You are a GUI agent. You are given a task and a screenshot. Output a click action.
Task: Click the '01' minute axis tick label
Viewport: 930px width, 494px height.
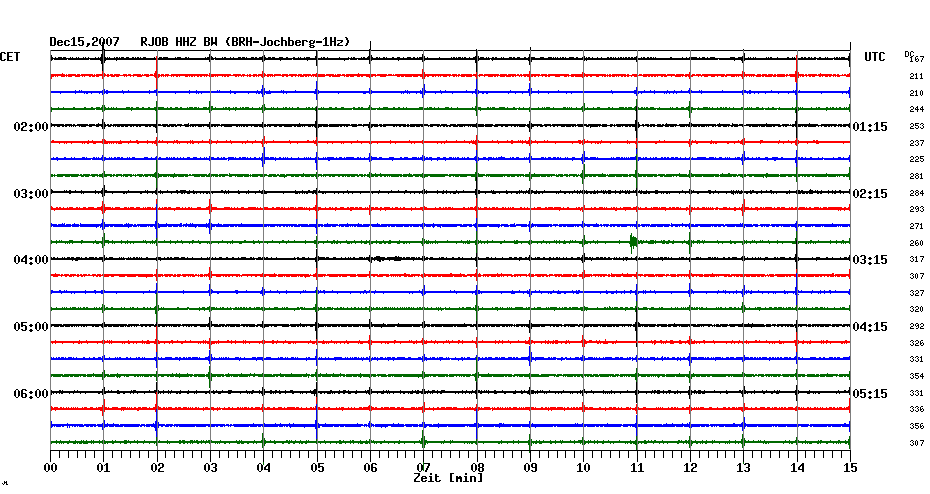pyautogui.click(x=103, y=468)
